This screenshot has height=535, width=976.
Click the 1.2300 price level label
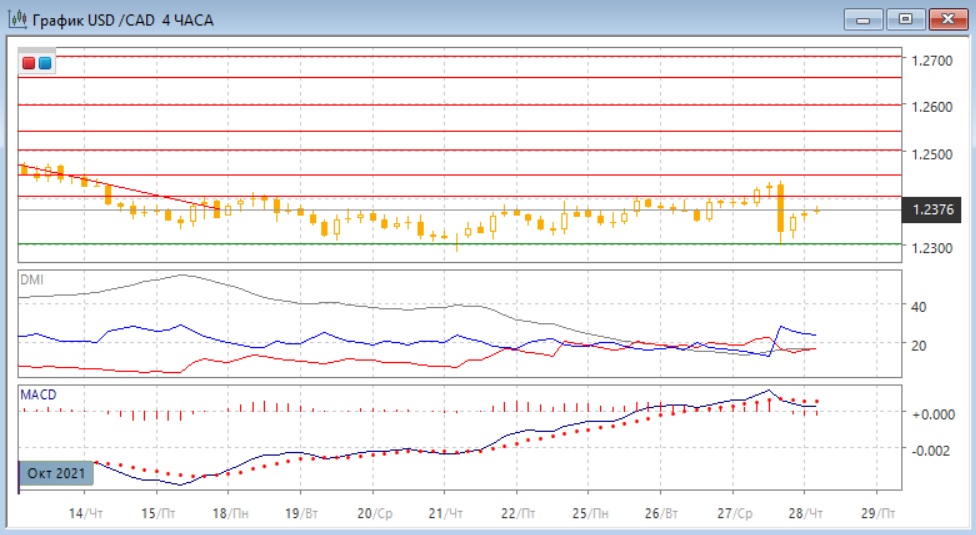pyautogui.click(x=931, y=247)
